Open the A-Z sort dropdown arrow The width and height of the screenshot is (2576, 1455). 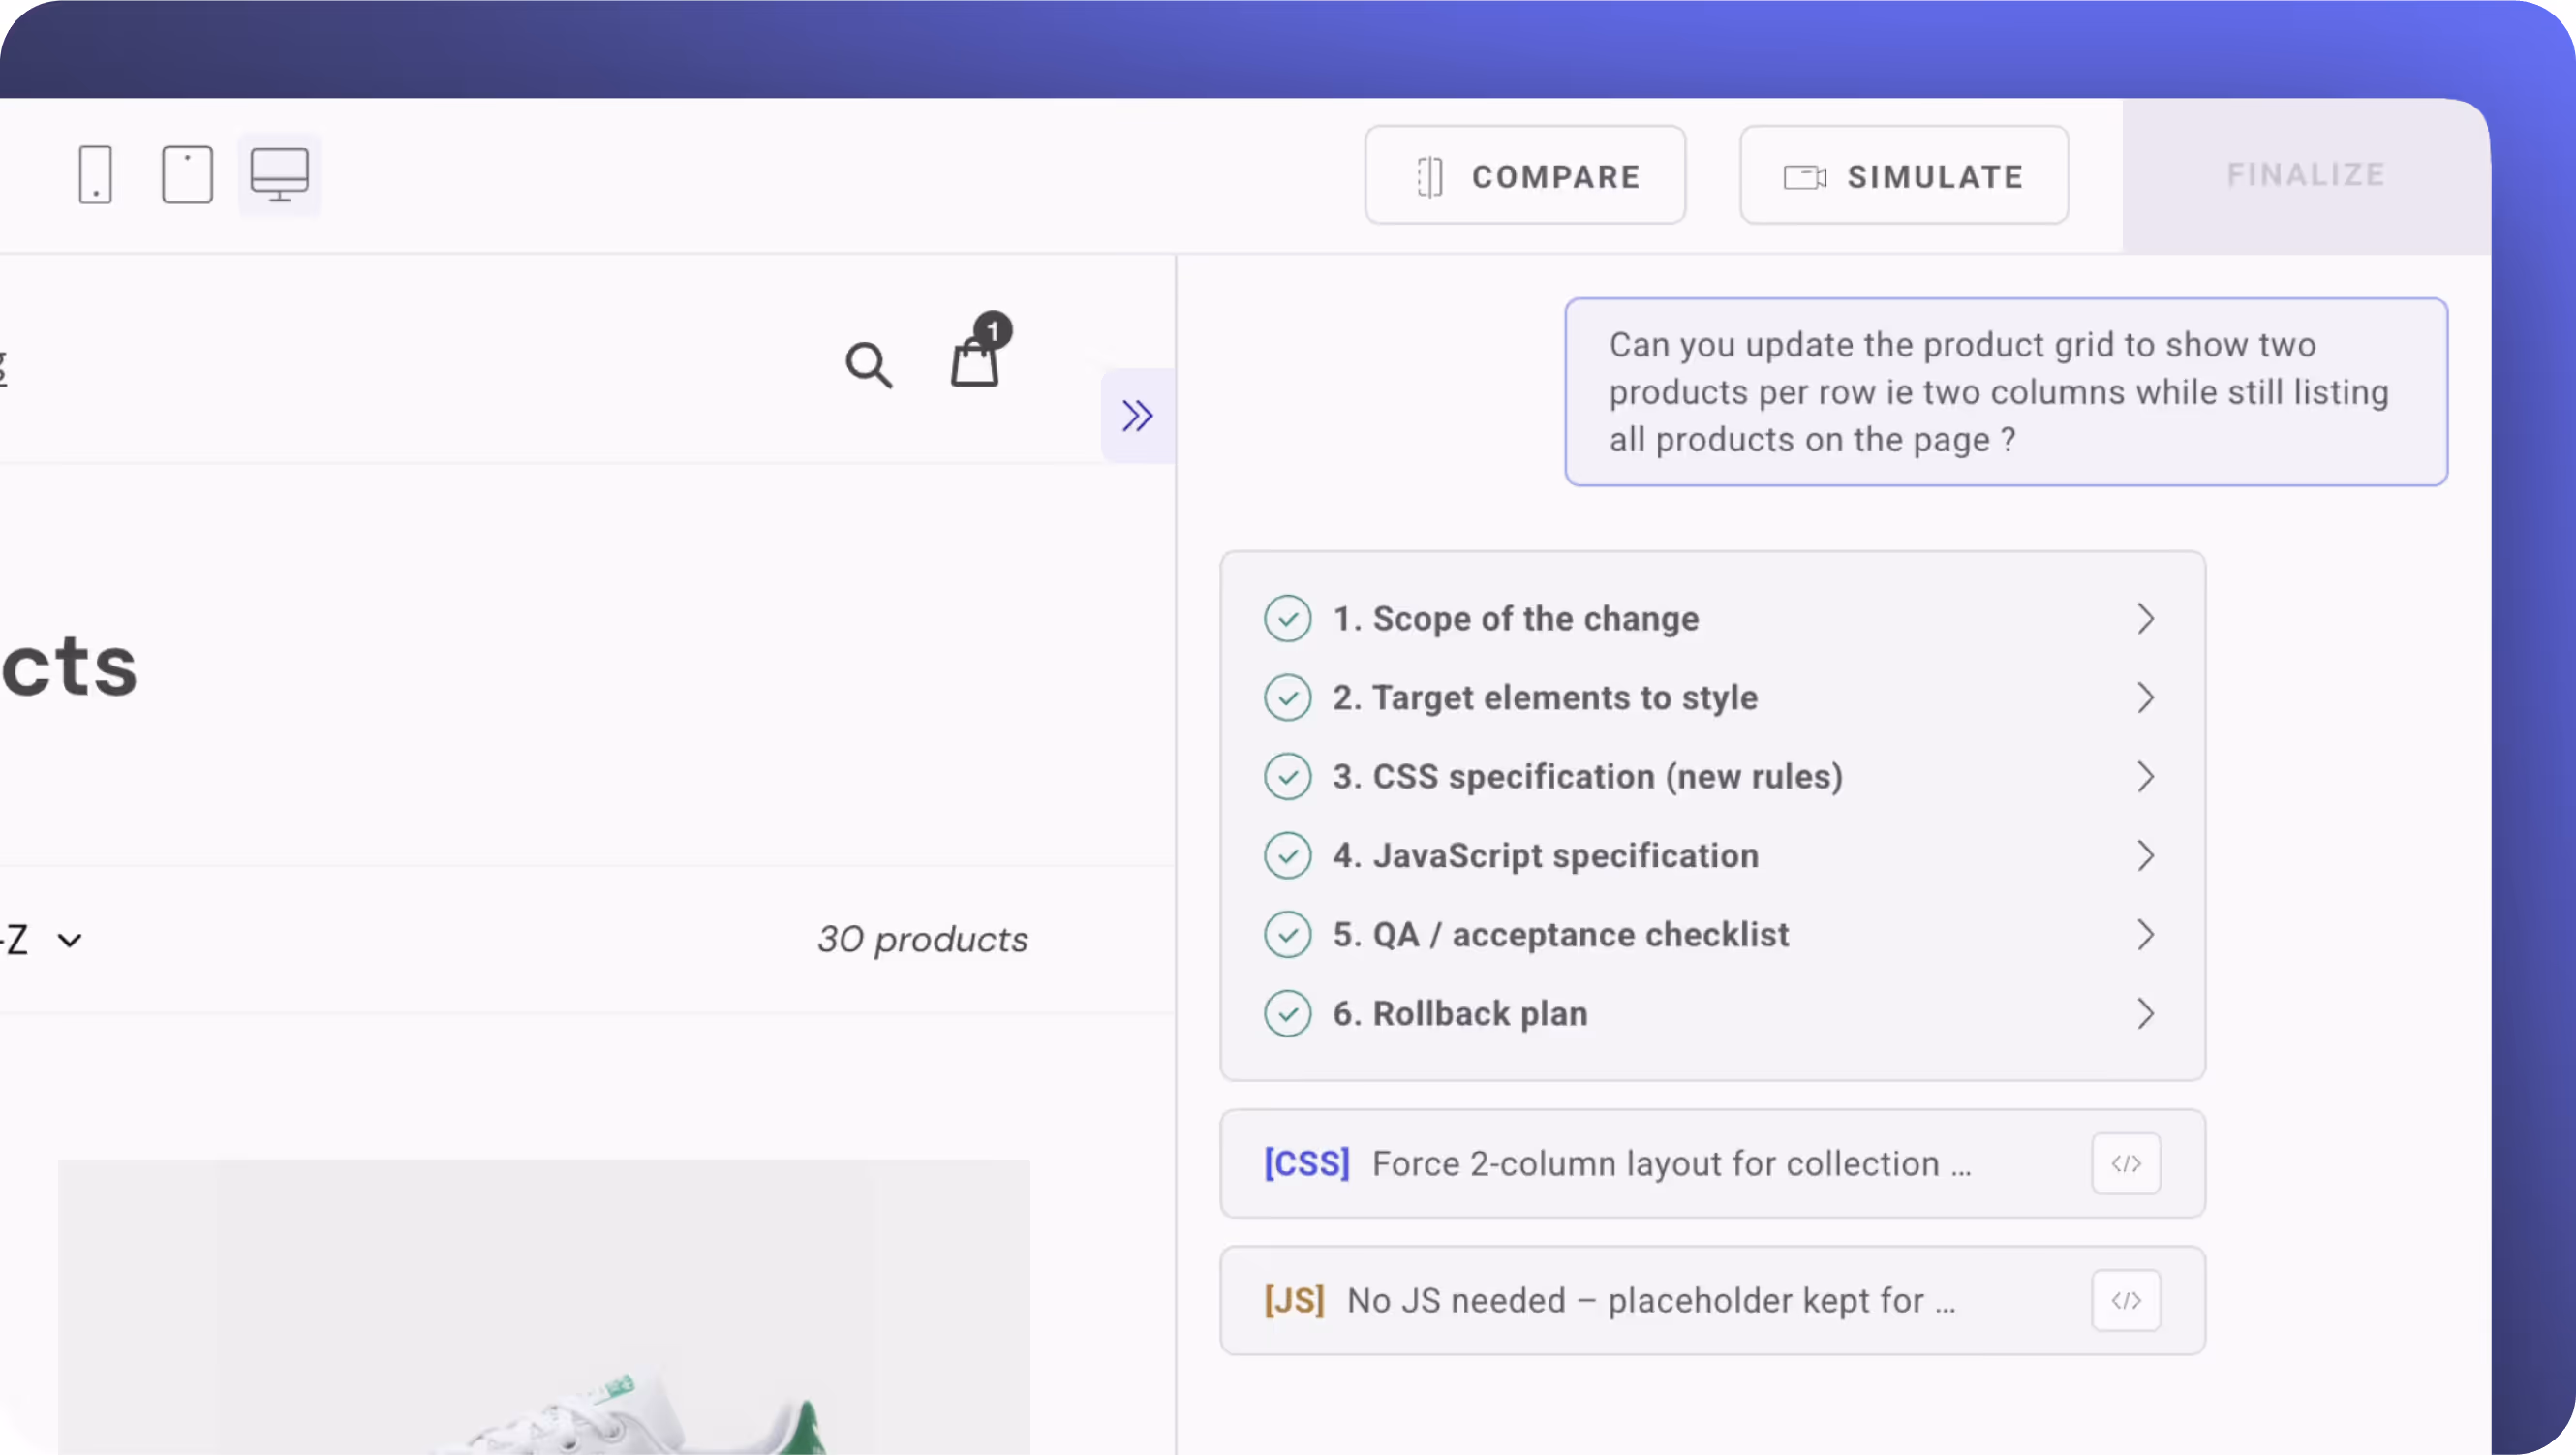[69, 940]
